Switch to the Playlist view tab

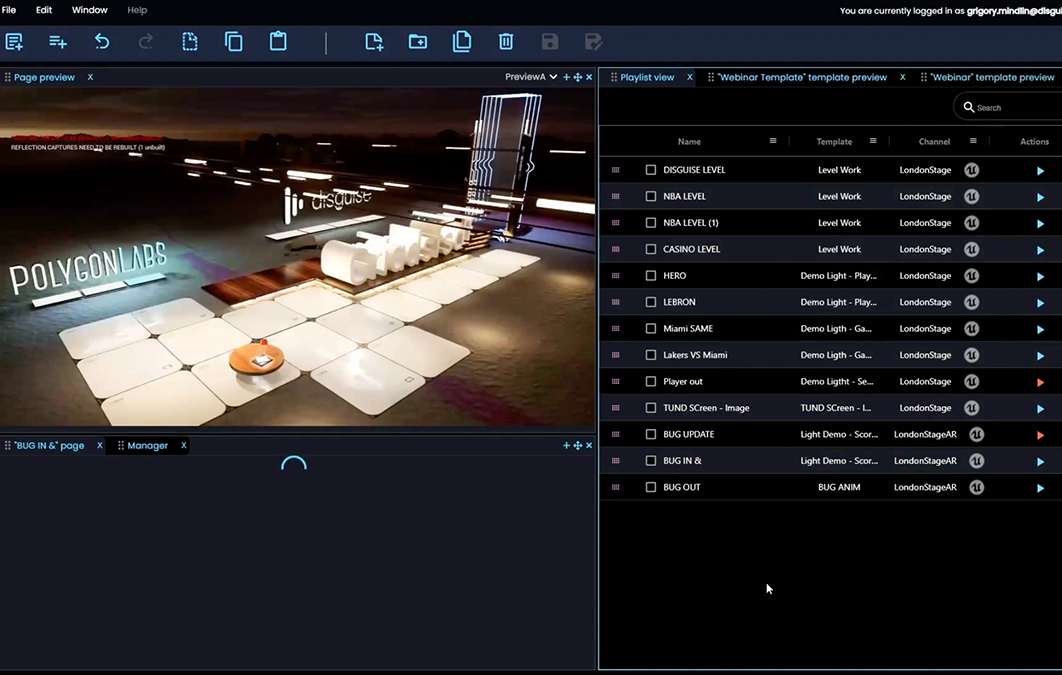point(647,77)
